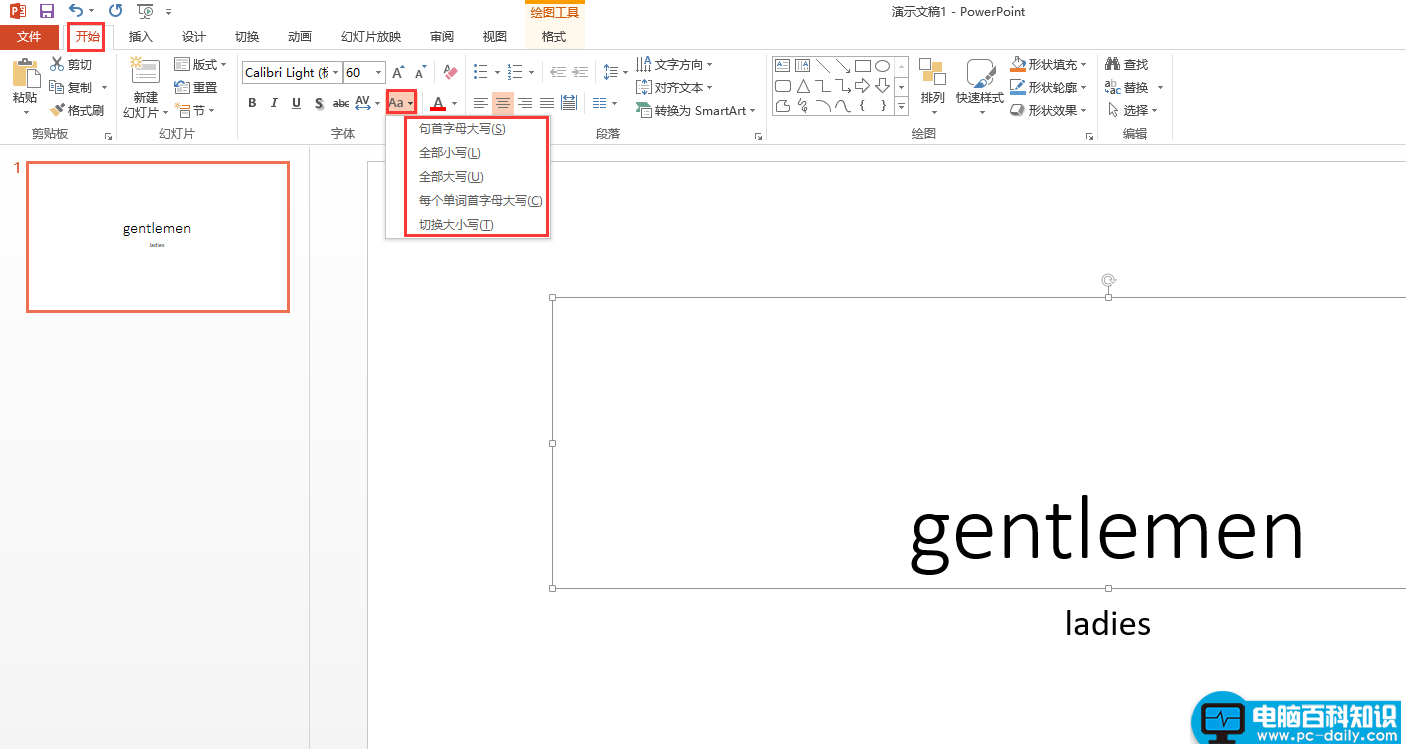Undo the last action
The height and width of the screenshot is (749, 1406).
pos(76,11)
